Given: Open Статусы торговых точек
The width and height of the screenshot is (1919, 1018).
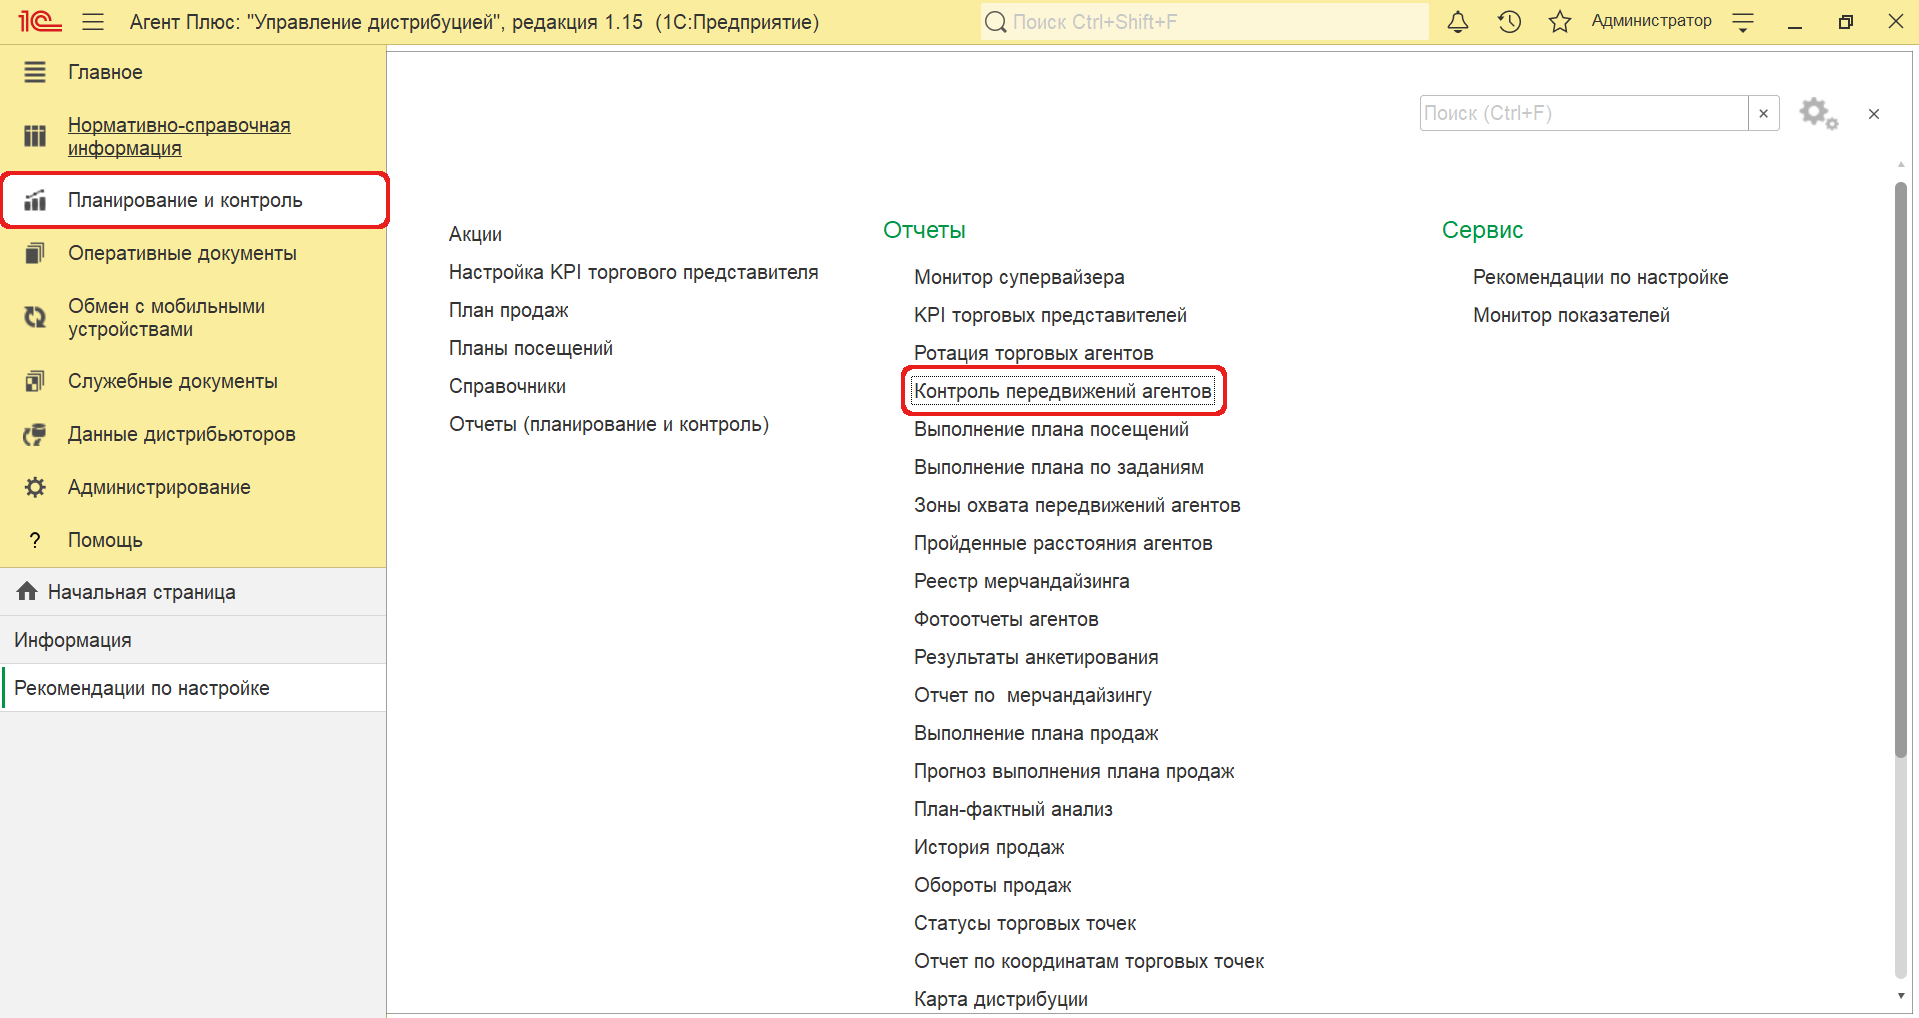Looking at the screenshot, I should tap(1025, 923).
